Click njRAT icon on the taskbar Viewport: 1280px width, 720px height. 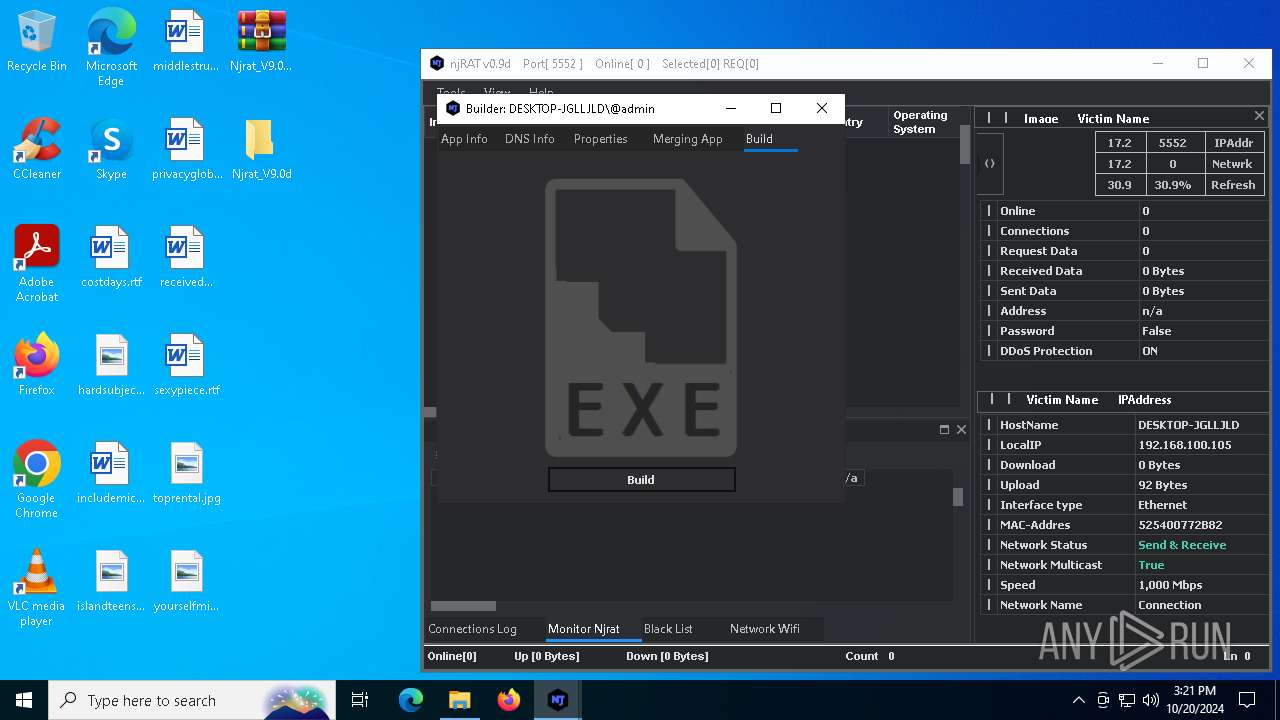[x=557, y=700]
